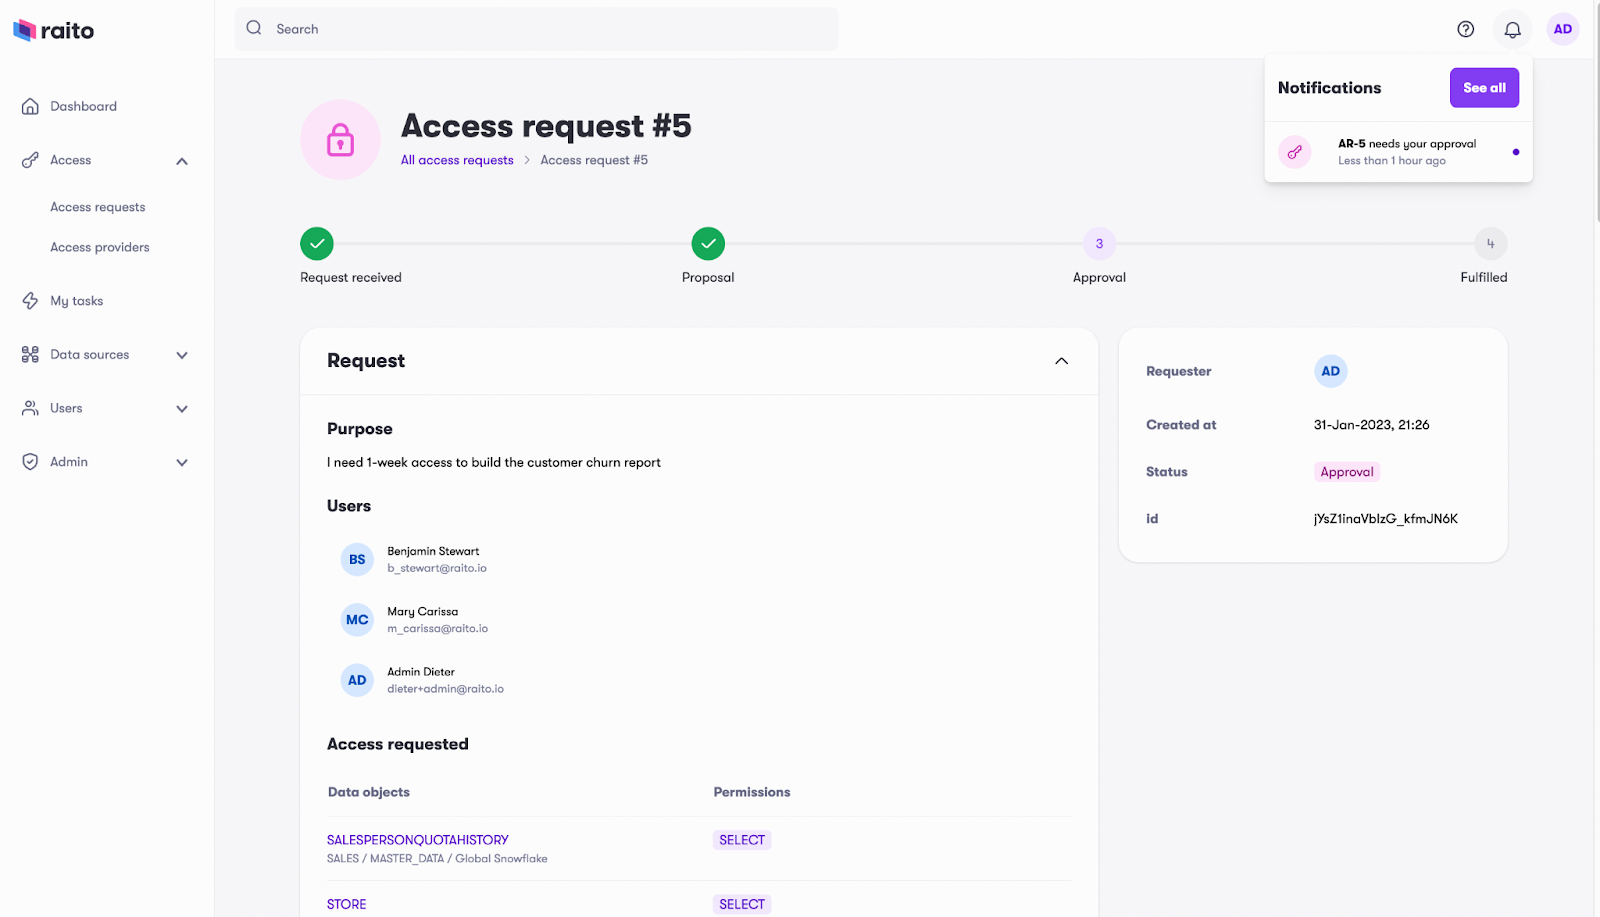Collapse the Request panel

(x=1062, y=361)
